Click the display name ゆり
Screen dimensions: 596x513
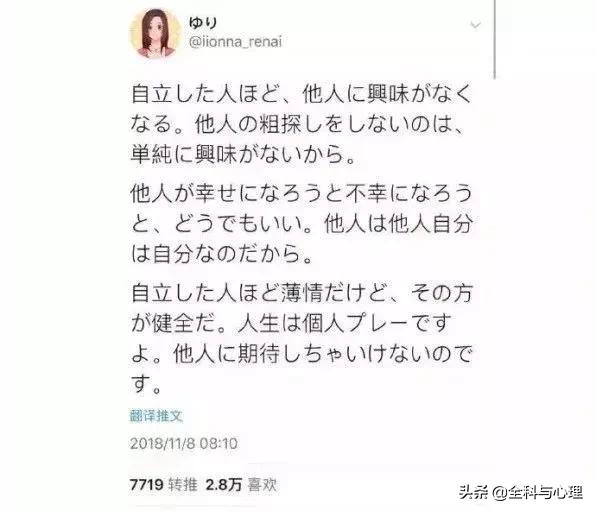(x=203, y=22)
